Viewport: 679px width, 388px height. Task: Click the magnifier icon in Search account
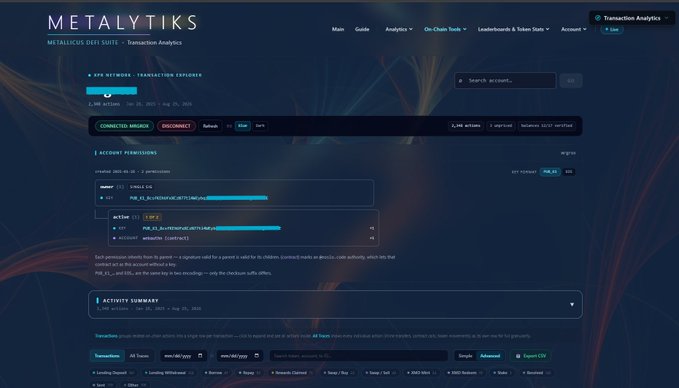[x=460, y=81]
